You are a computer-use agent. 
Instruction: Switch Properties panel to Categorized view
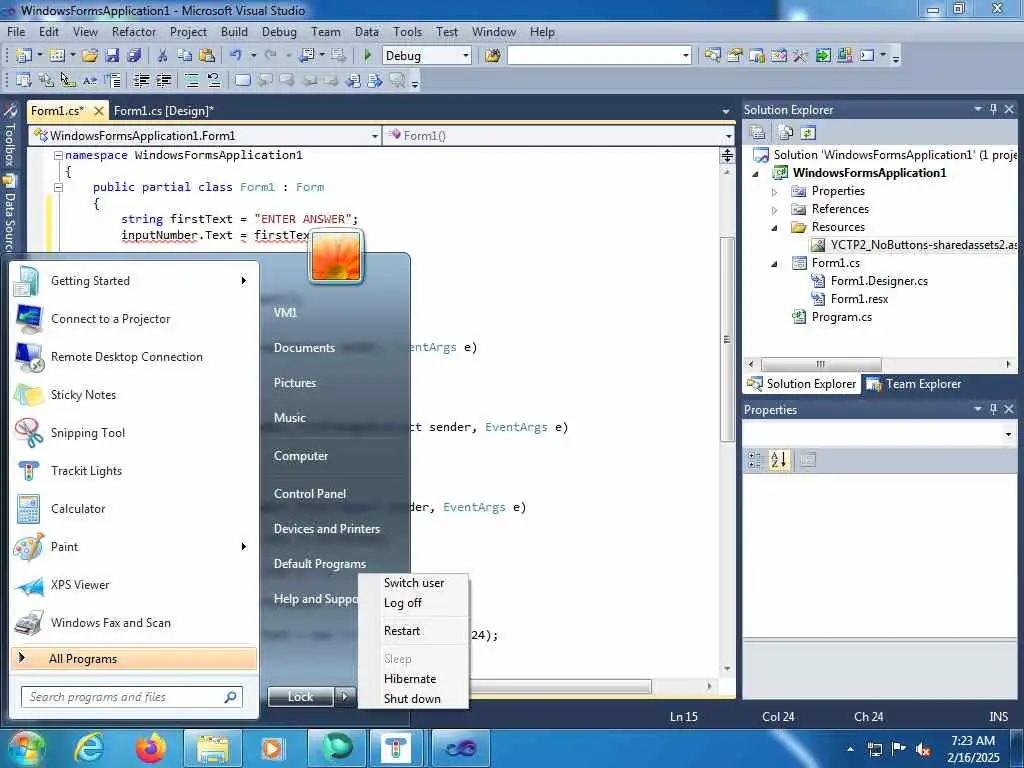click(x=755, y=460)
